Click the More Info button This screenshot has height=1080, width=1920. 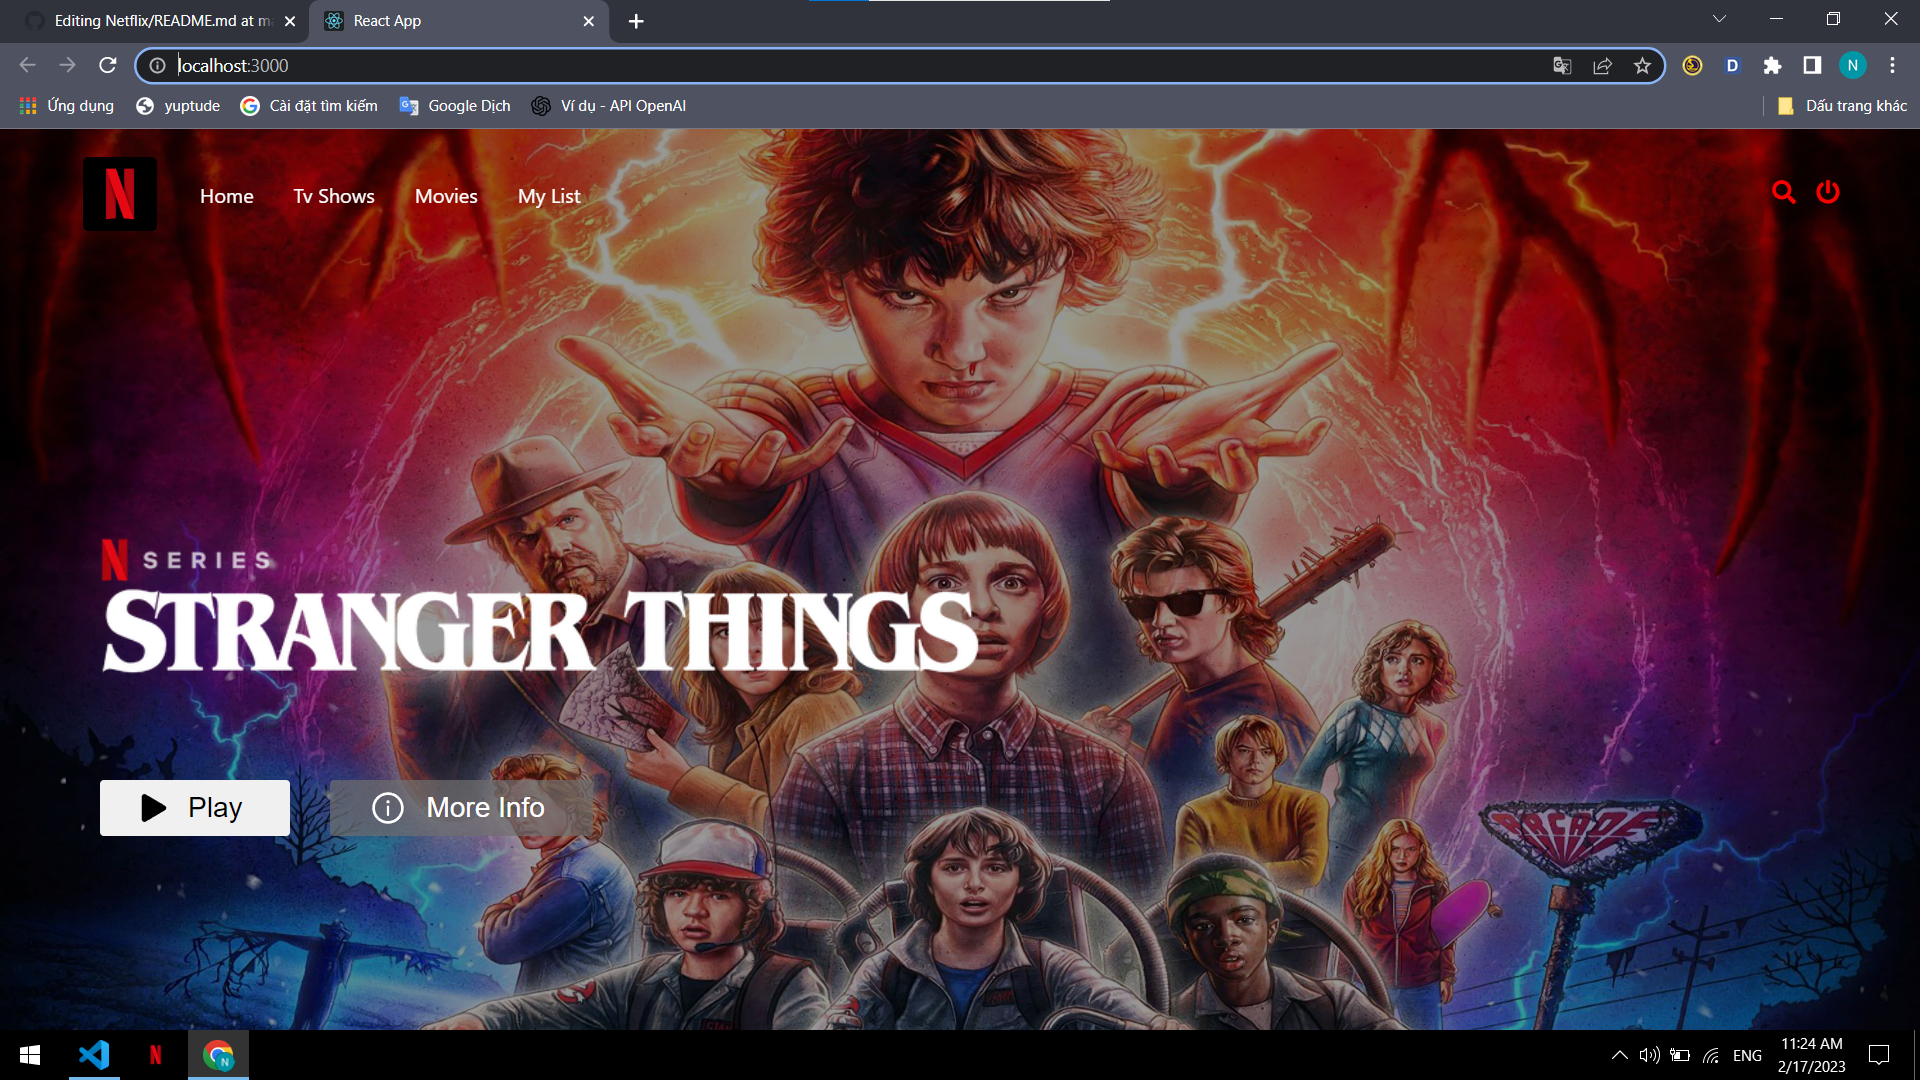458,808
